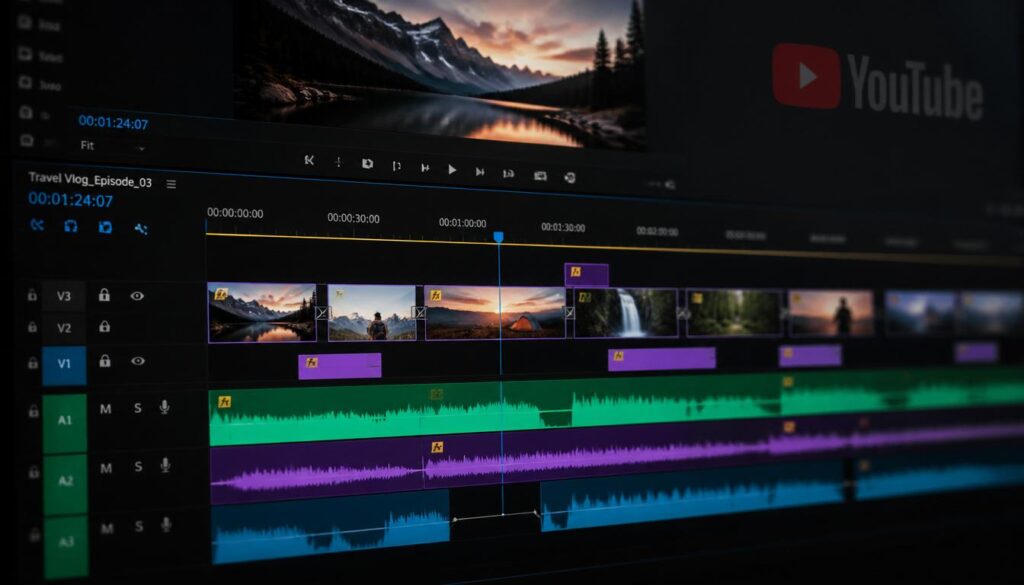Toggle V3 track visibility eye
Viewport: 1024px width, 585px height.
(x=136, y=296)
